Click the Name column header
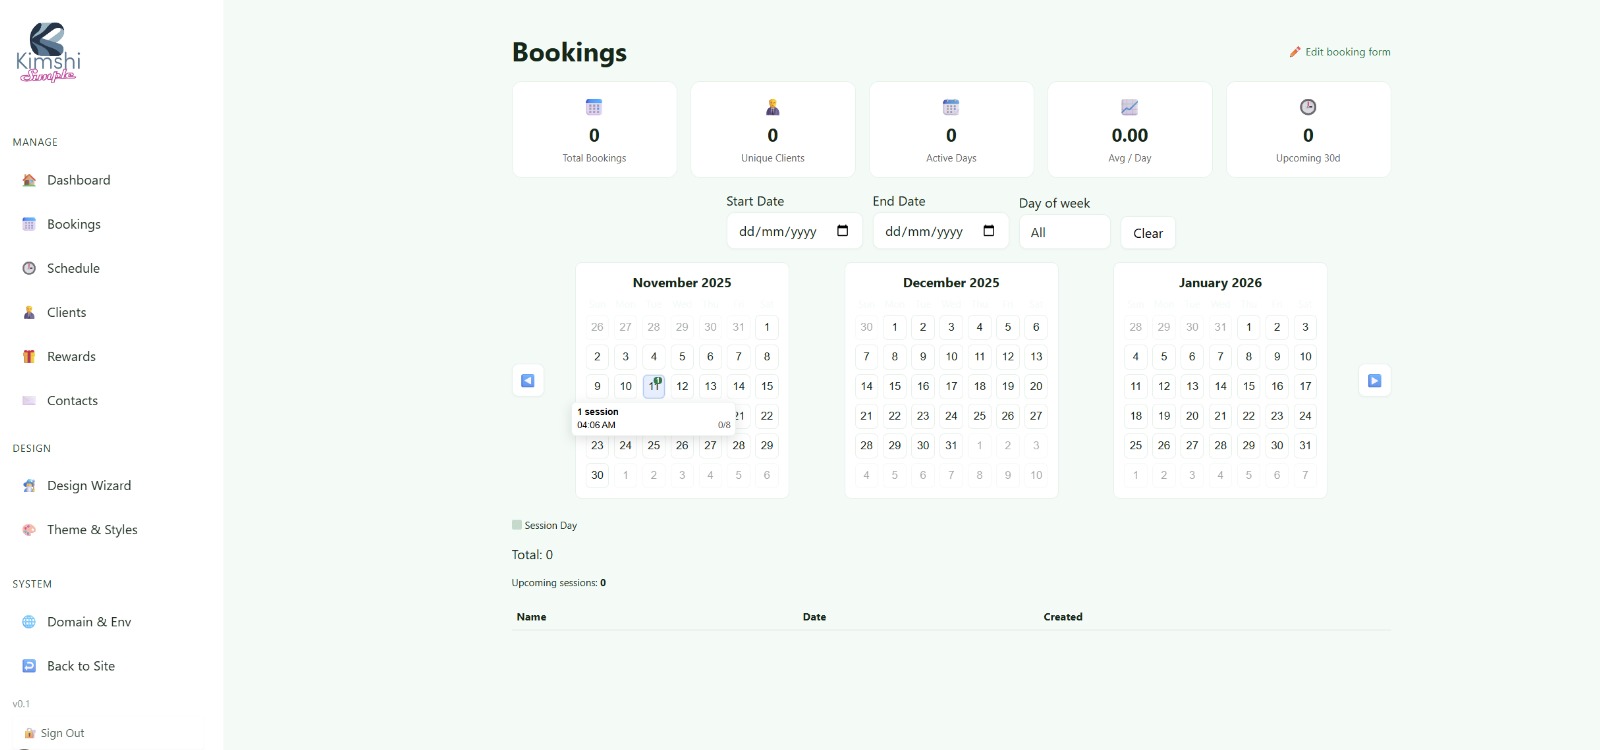1600x750 pixels. pos(531,617)
